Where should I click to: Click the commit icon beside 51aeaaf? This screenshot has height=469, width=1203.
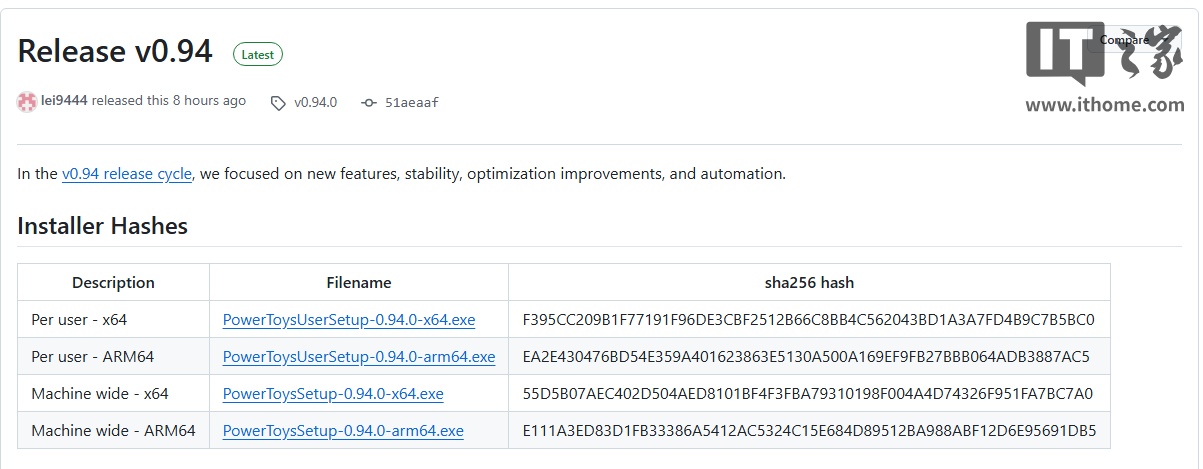point(368,102)
